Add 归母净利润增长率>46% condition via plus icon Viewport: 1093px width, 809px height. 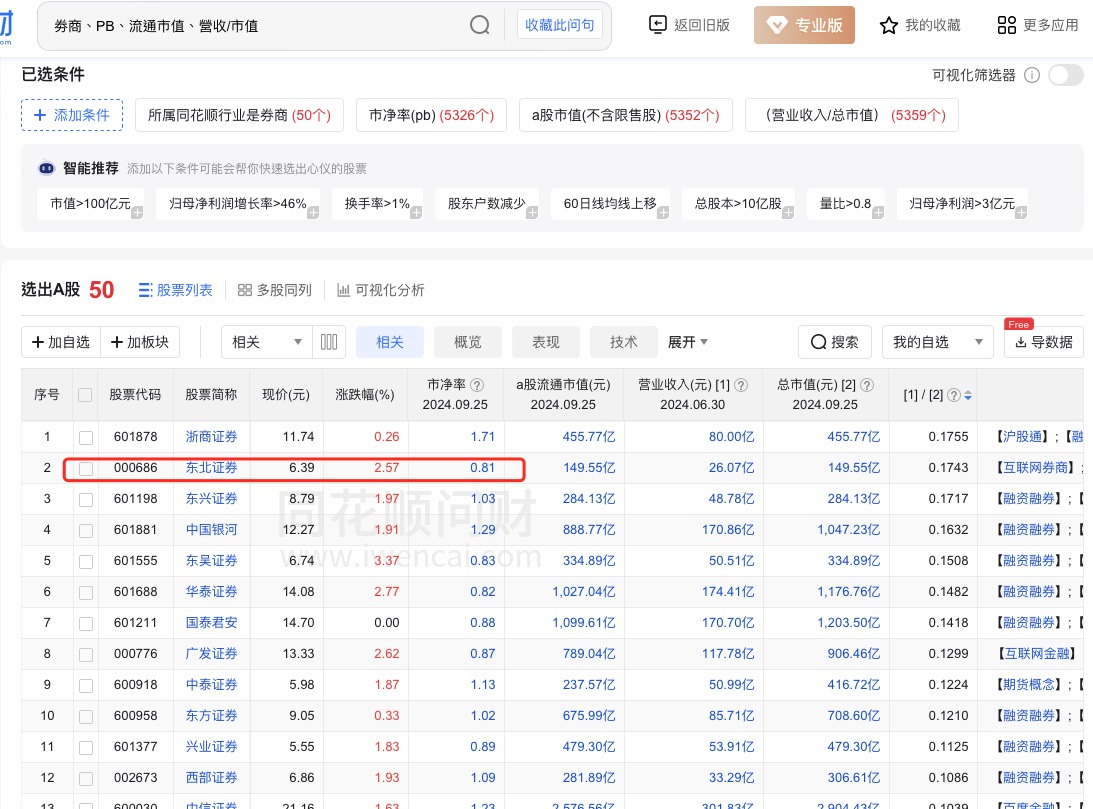(x=313, y=213)
